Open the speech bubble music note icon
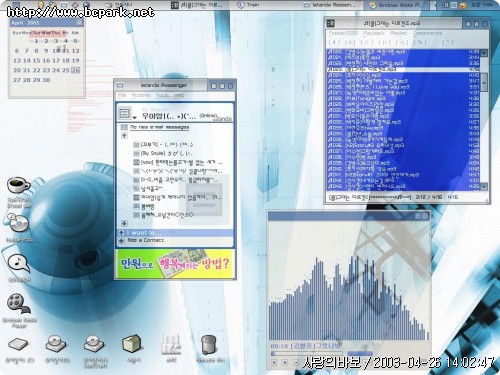Screen dimensions: 500x375 point(18,263)
